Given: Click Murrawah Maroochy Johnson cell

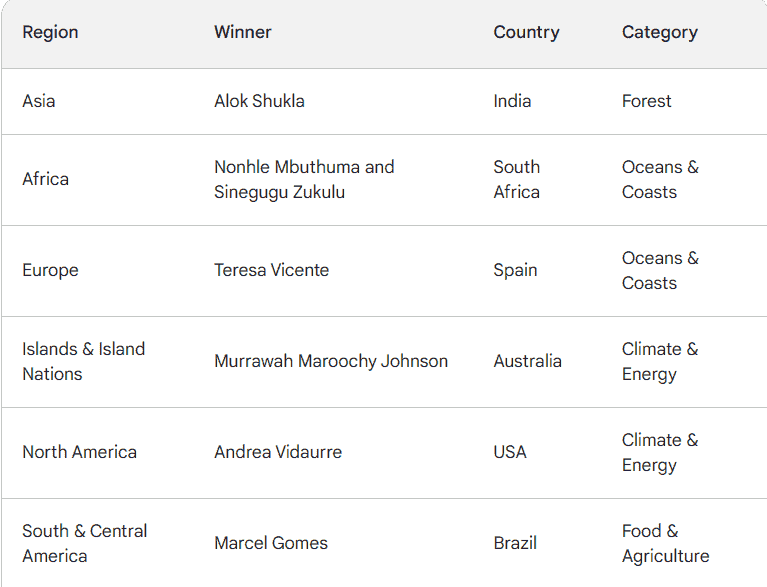Looking at the screenshot, I should pyautogui.click(x=331, y=361).
